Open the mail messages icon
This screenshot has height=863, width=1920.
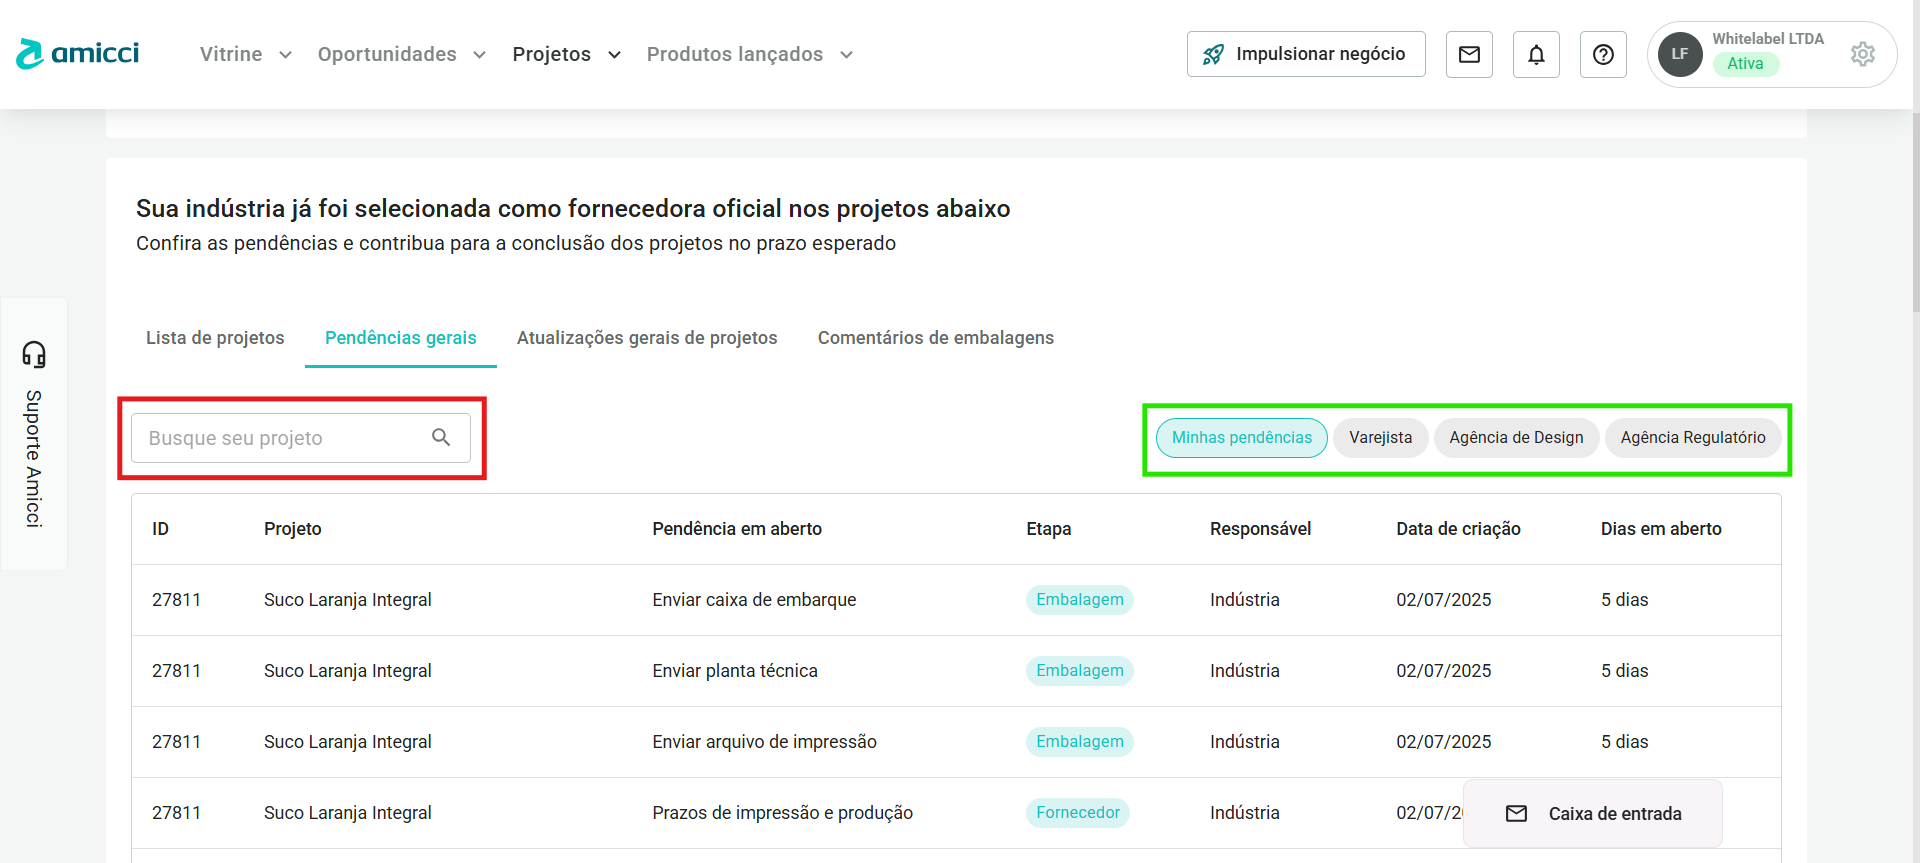click(x=1469, y=54)
